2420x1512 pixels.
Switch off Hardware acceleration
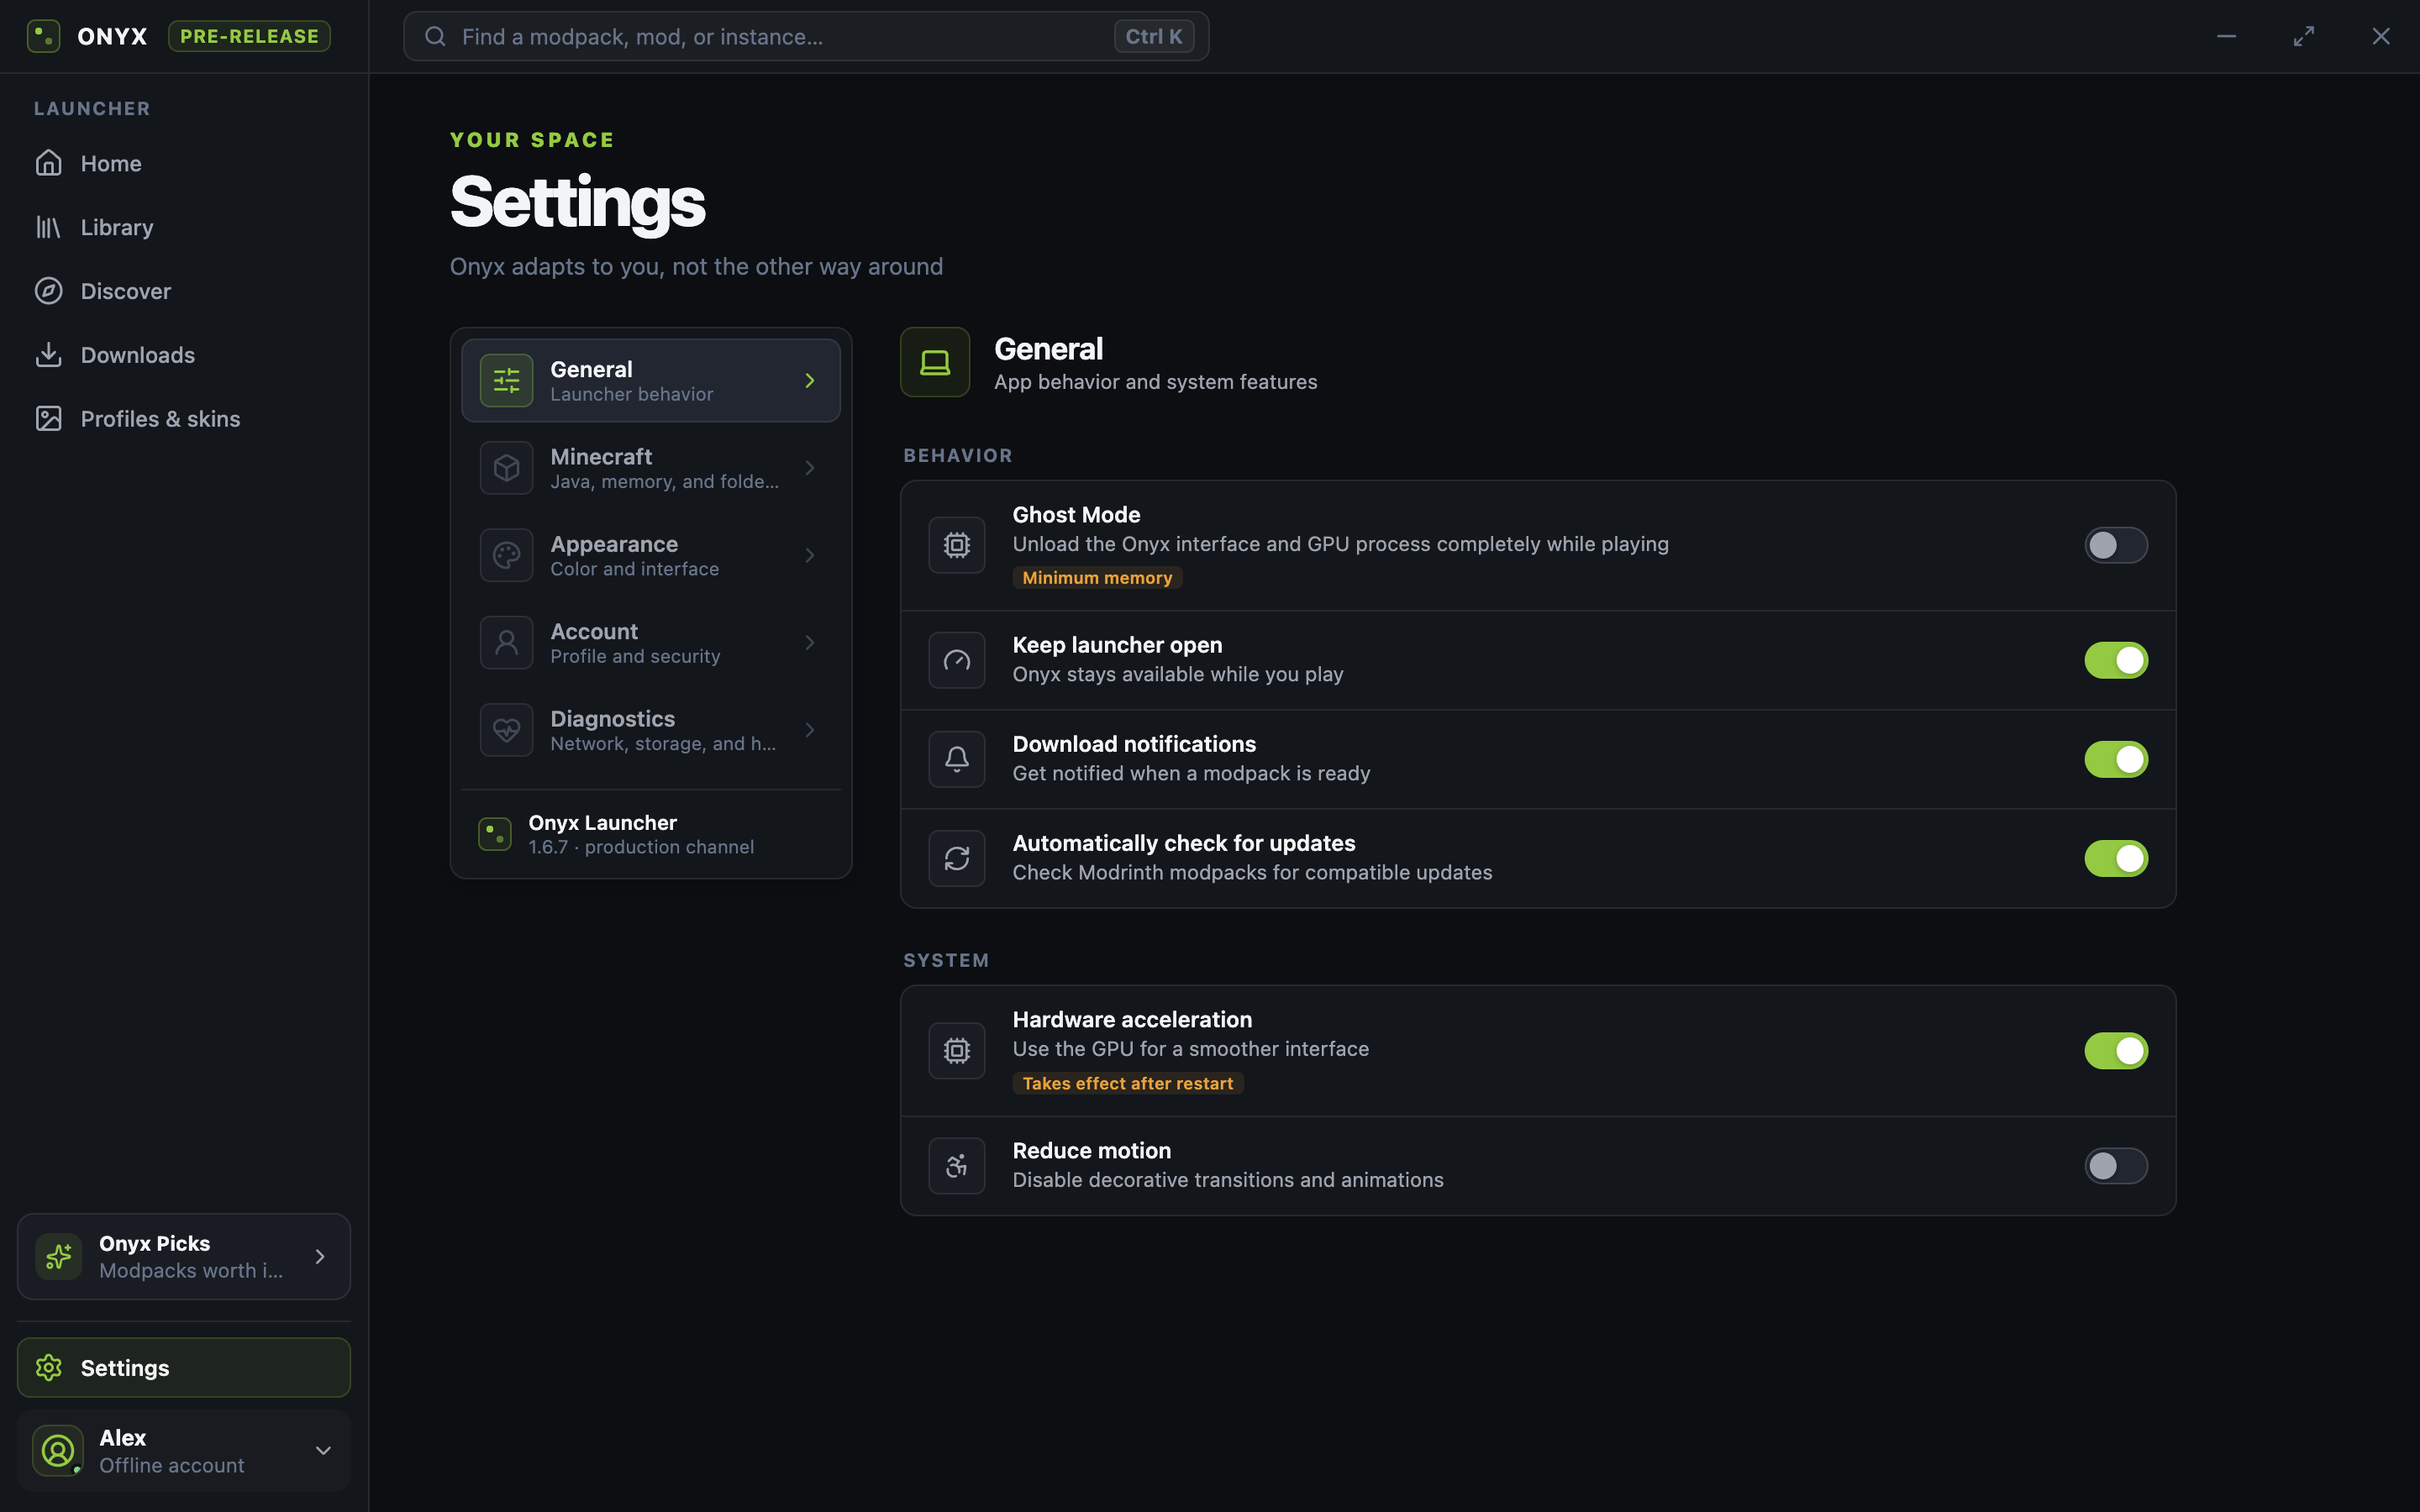tap(2116, 1050)
